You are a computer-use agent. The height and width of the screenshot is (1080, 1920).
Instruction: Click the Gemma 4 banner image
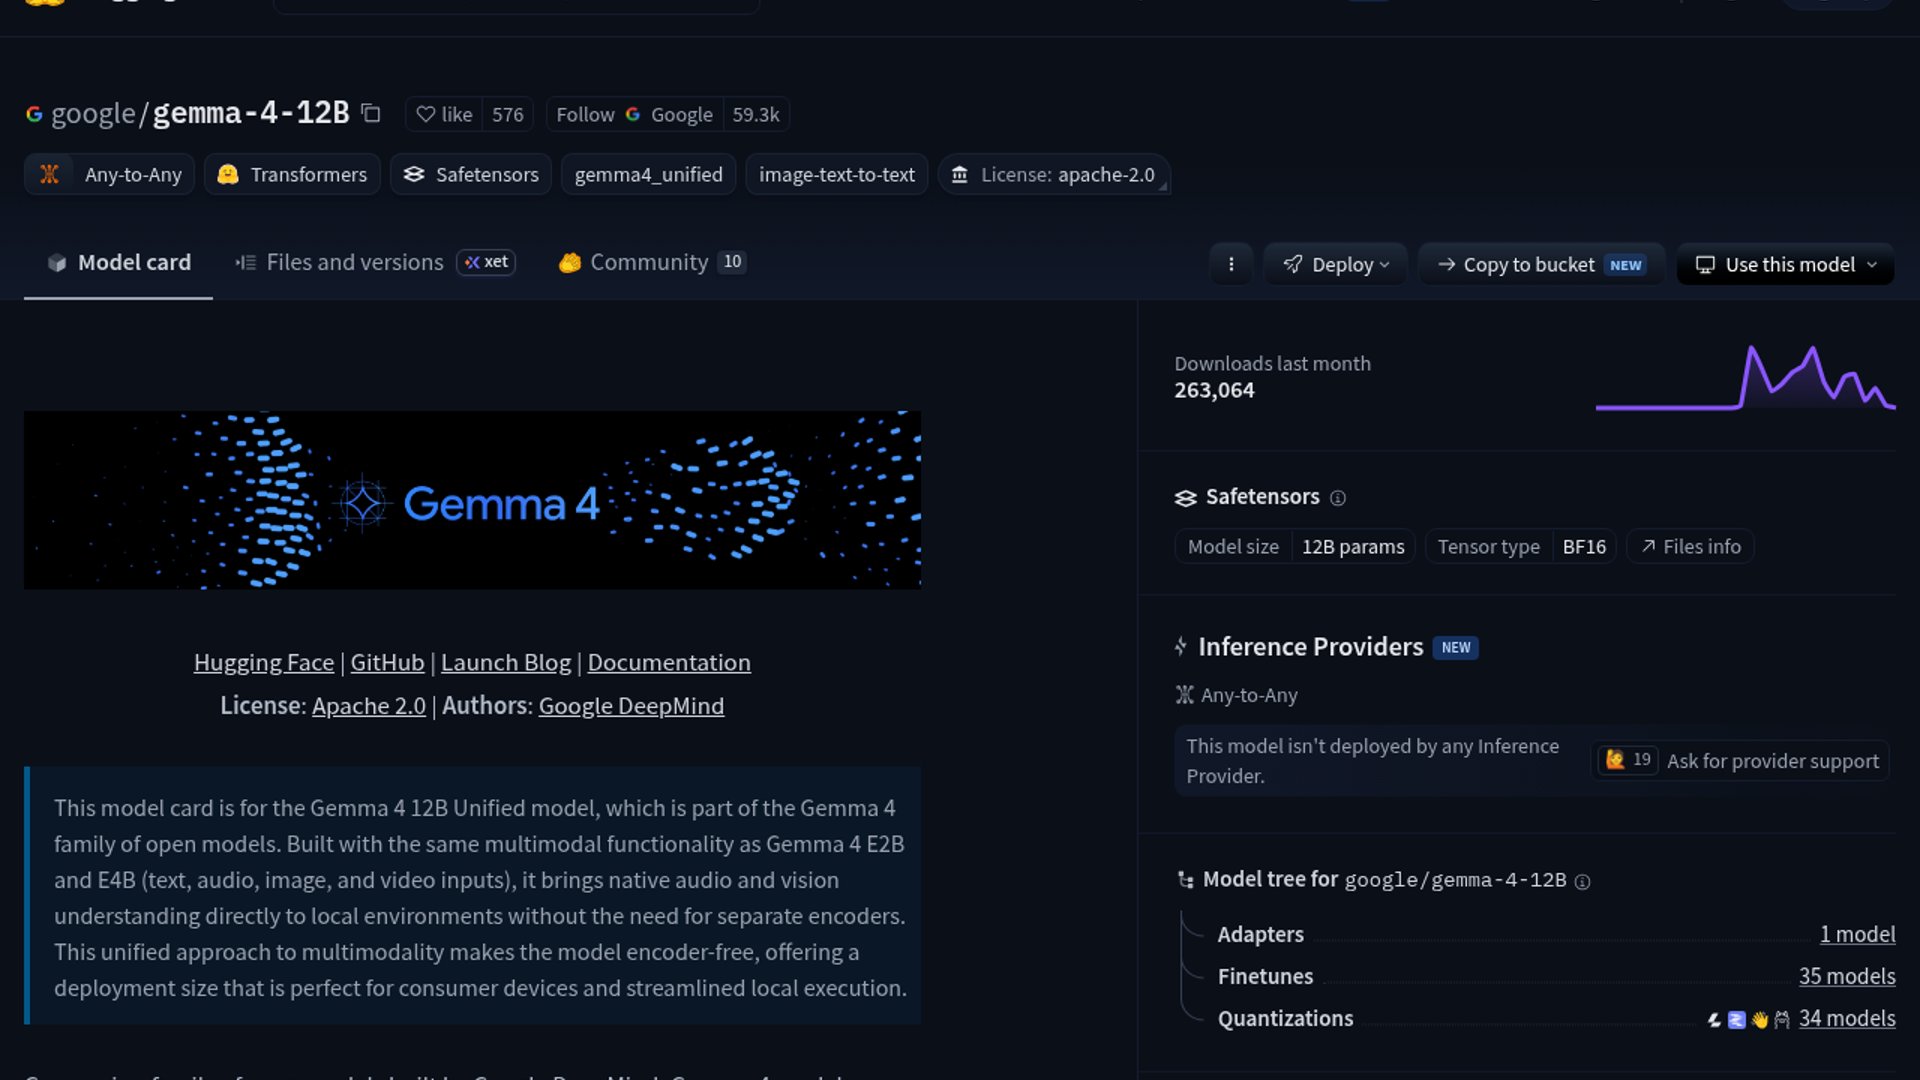coord(472,500)
